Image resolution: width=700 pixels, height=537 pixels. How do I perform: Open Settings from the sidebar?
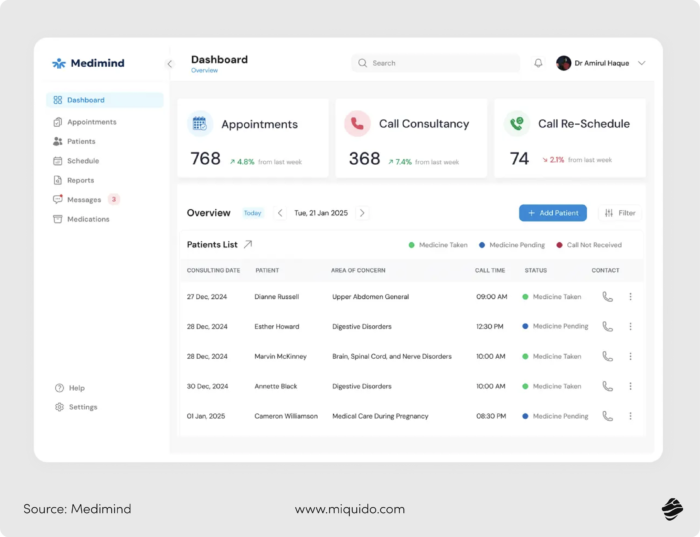83,407
